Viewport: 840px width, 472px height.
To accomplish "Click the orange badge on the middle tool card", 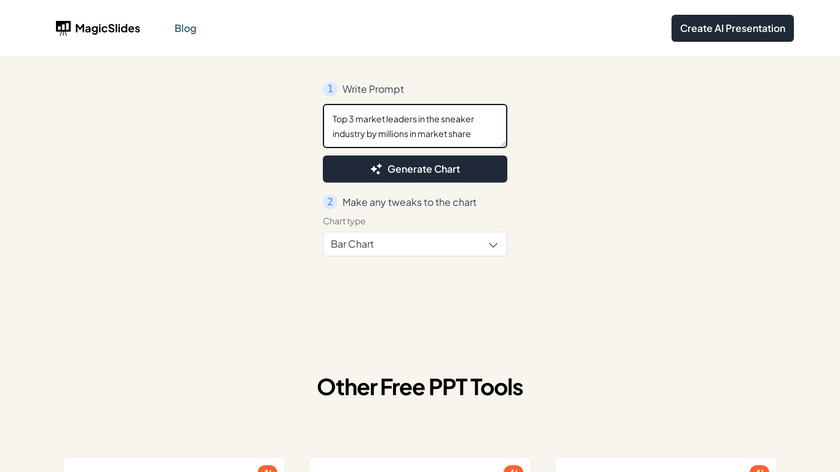I will click(x=513, y=469).
